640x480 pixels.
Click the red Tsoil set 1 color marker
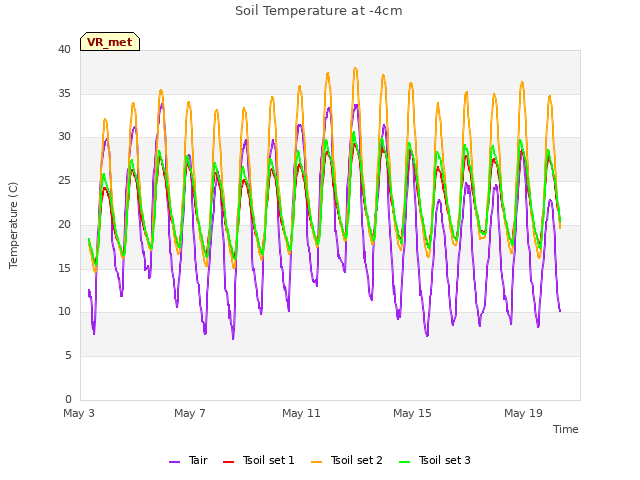point(228,462)
